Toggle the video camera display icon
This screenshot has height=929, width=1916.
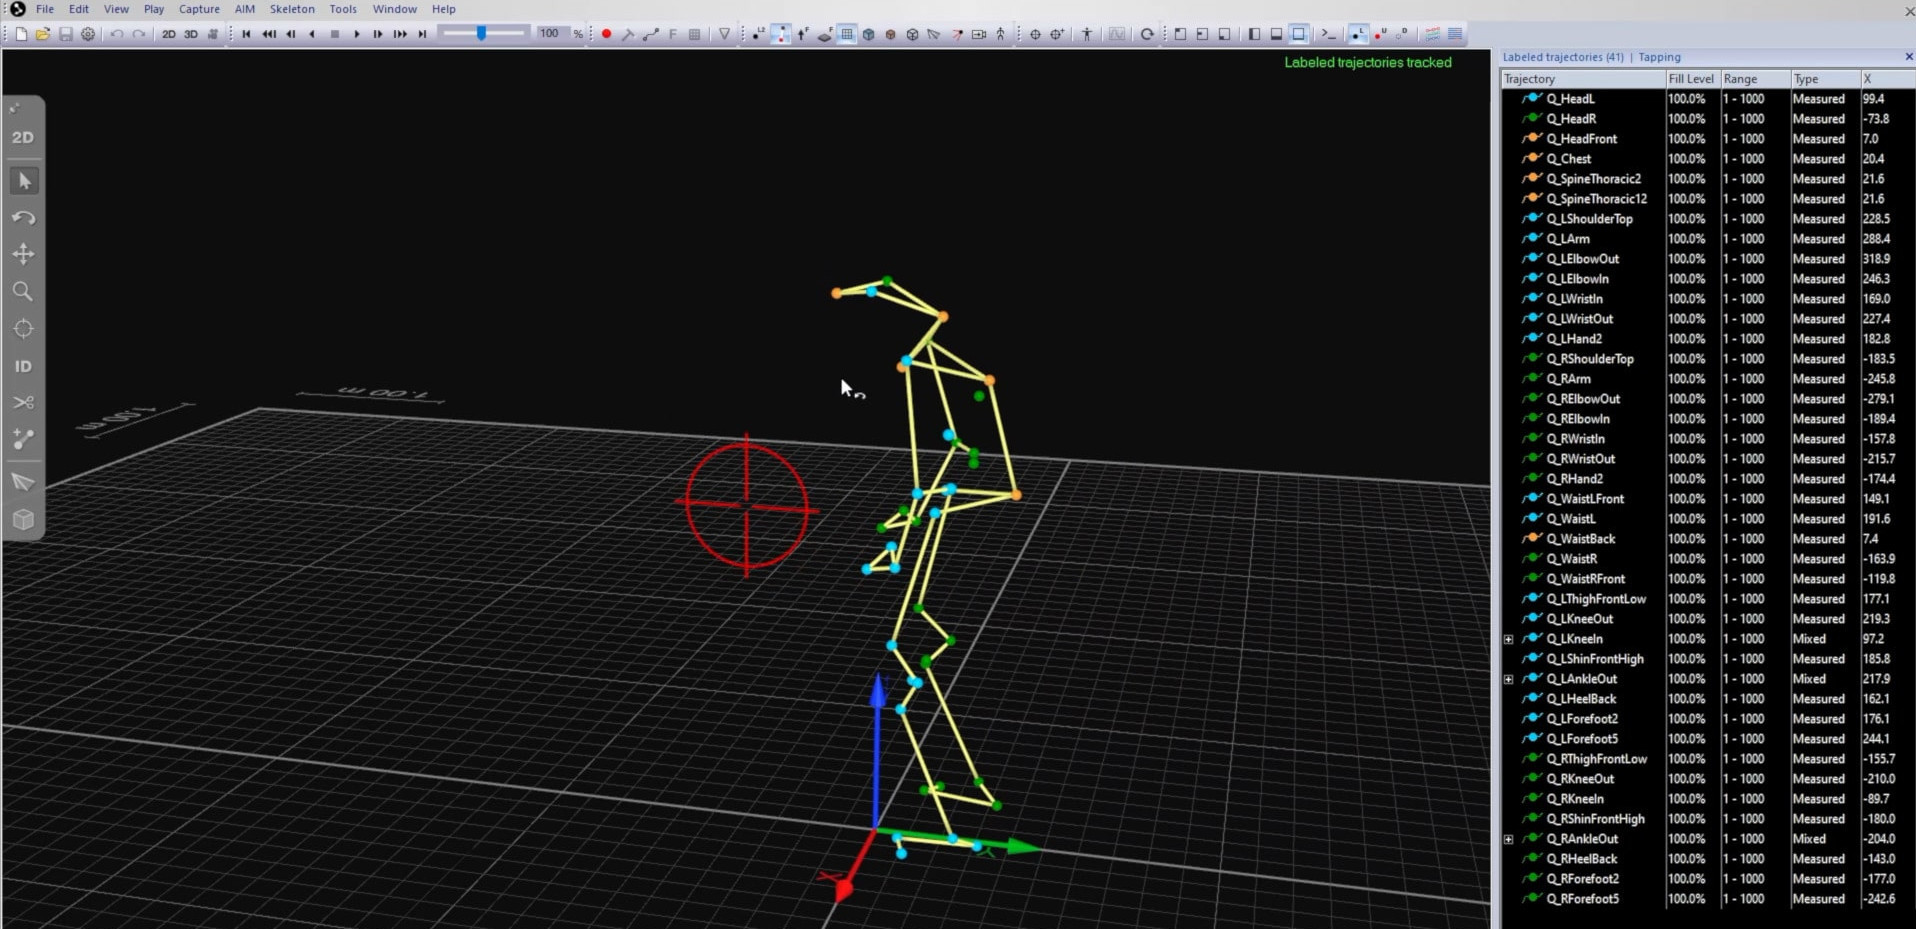(979, 34)
